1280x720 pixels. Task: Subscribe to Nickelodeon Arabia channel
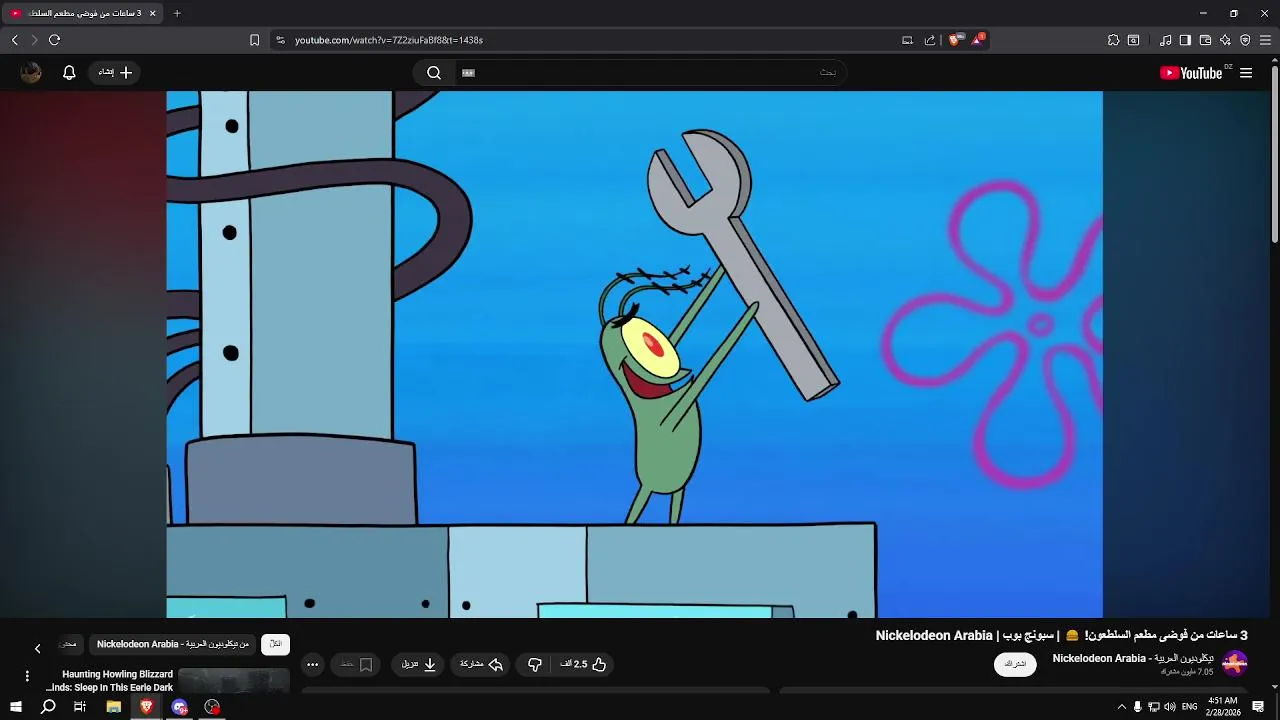pyautogui.click(x=1015, y=664)
